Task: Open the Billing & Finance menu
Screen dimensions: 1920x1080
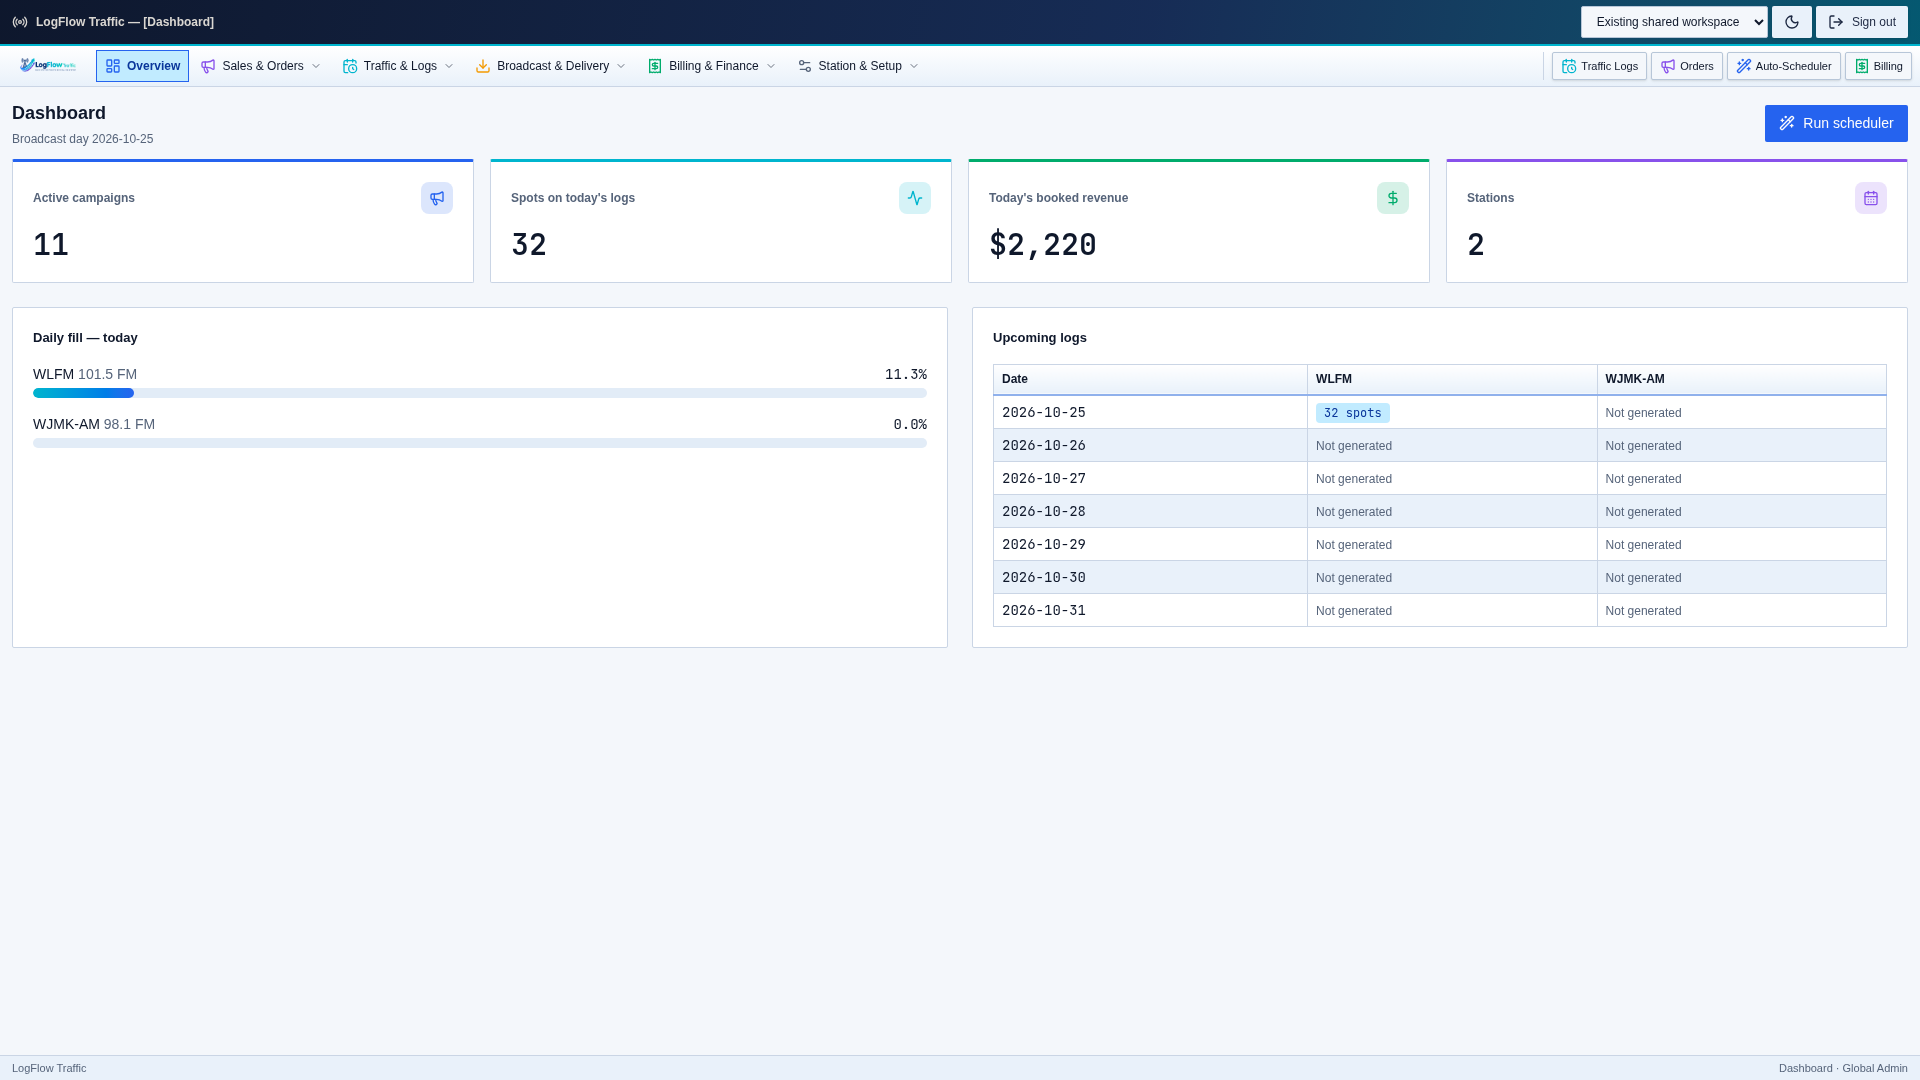Action: [712, 66]
